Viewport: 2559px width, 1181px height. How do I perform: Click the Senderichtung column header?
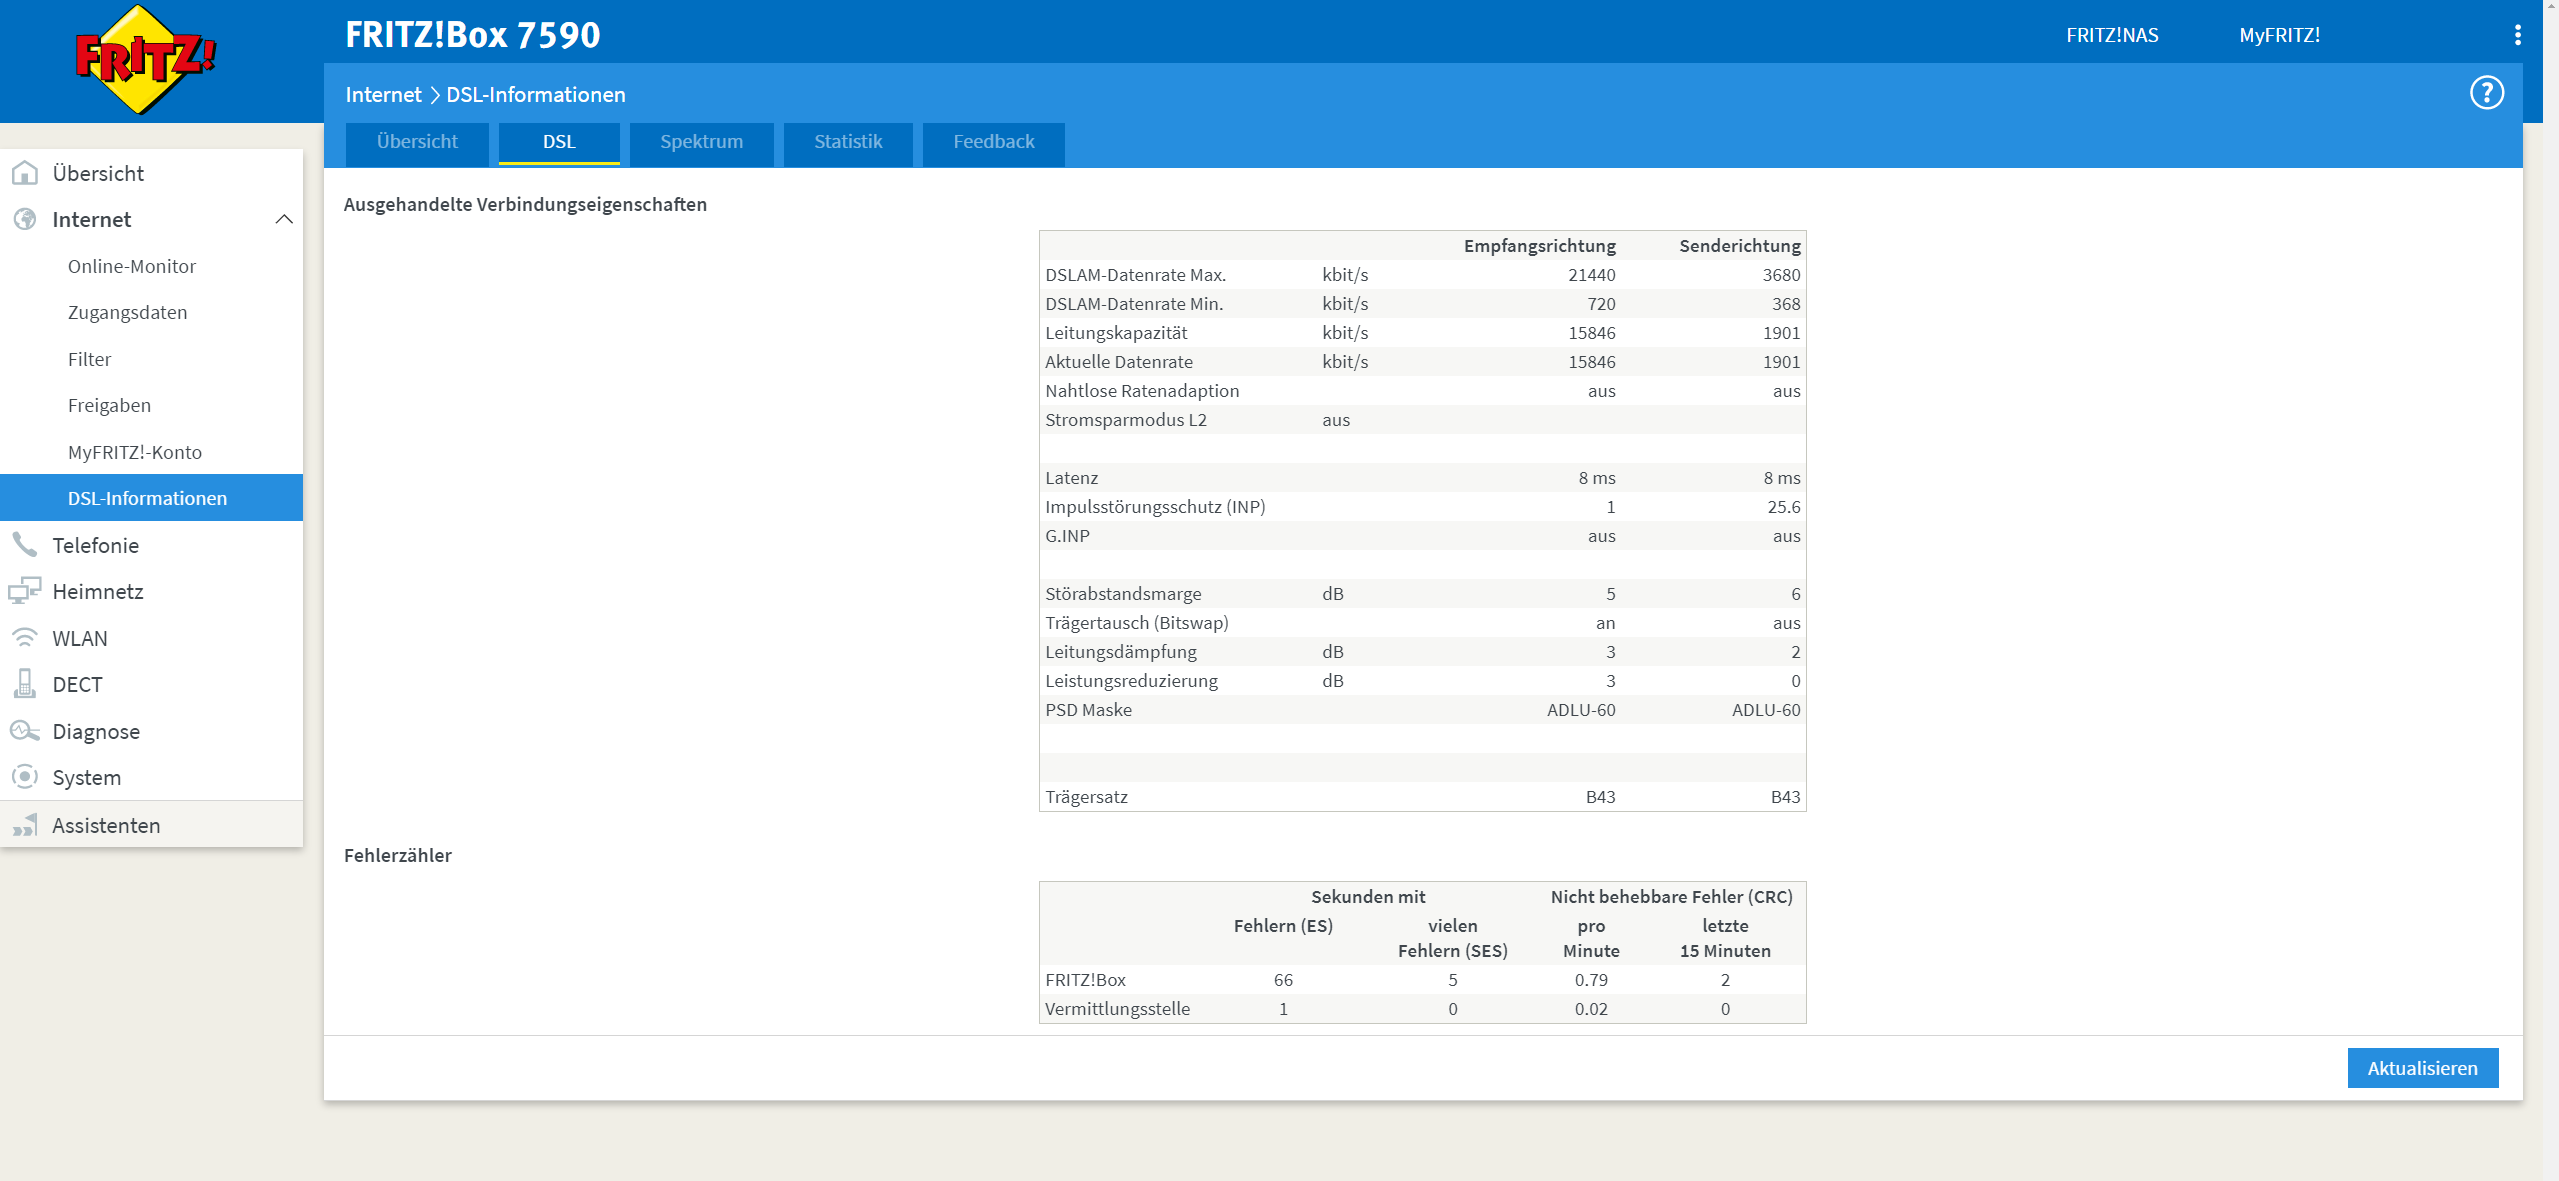(1739, 246)
